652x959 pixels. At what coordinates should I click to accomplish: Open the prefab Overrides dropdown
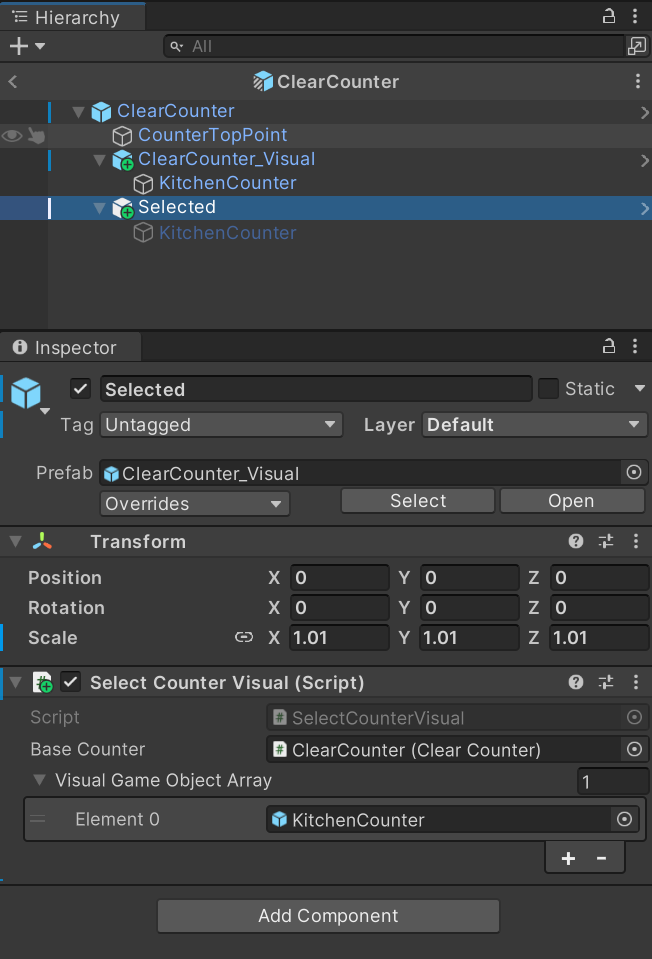pos(194,503)
